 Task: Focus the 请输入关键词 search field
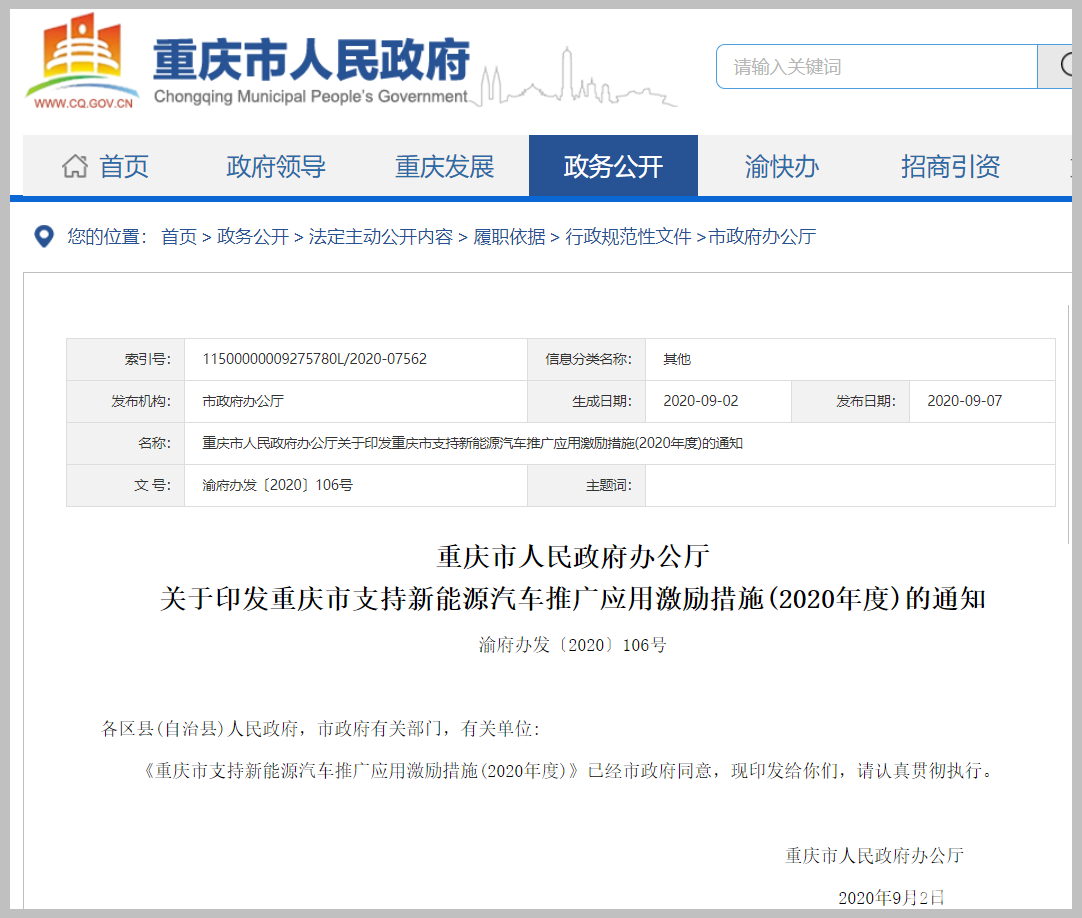(x=876, y=66)
